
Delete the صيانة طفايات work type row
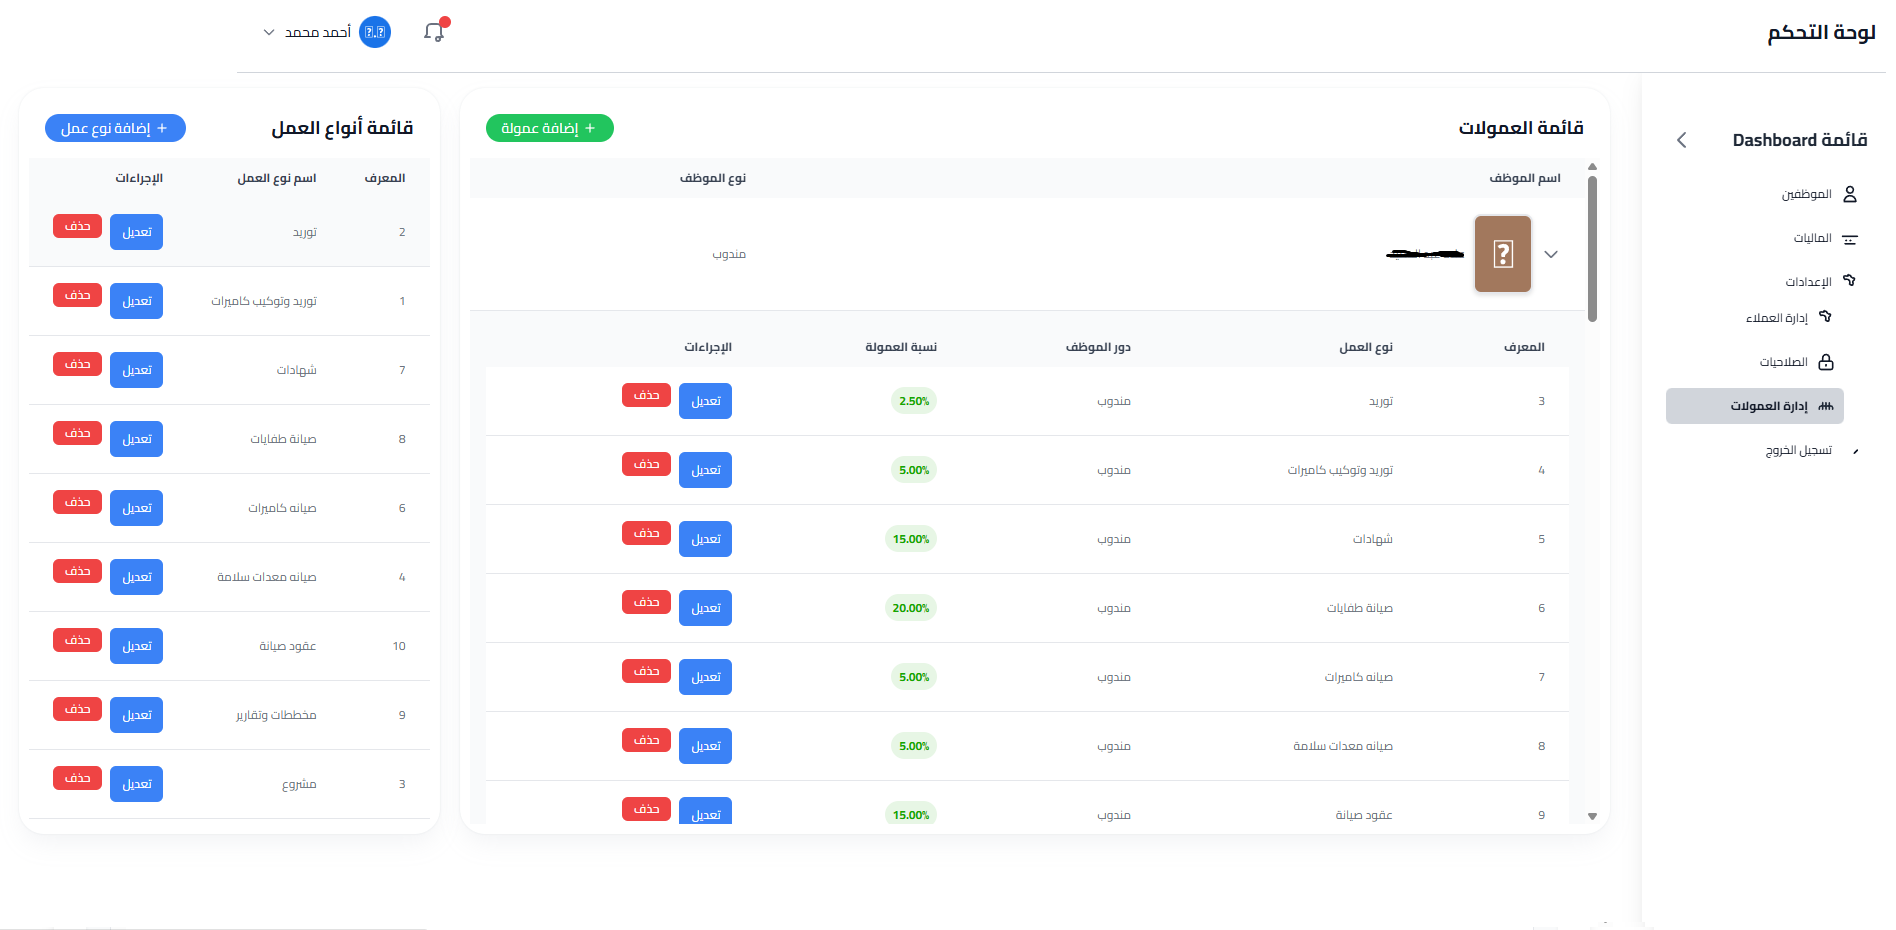coord(77,433)
